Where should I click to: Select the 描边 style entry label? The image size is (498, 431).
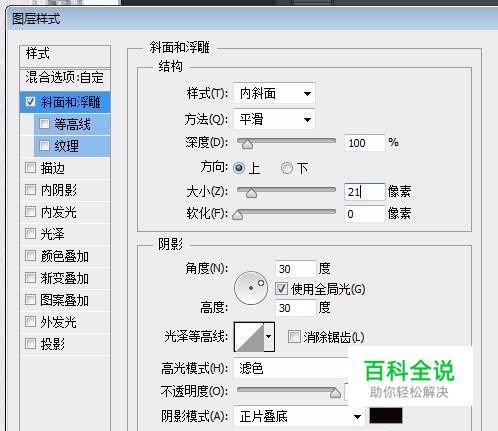(x=53, y=168)
